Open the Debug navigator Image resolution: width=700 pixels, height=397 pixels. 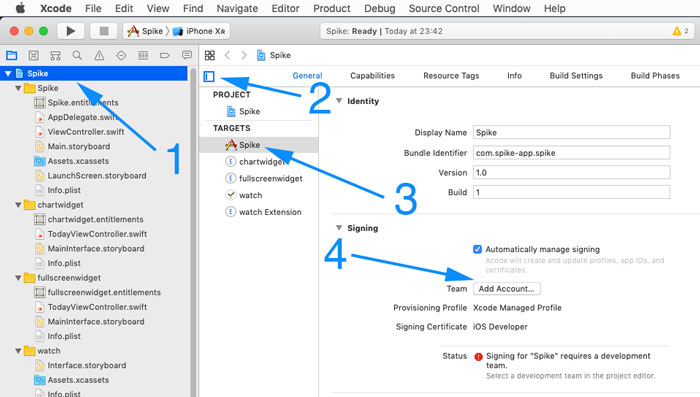coord(143,55)
